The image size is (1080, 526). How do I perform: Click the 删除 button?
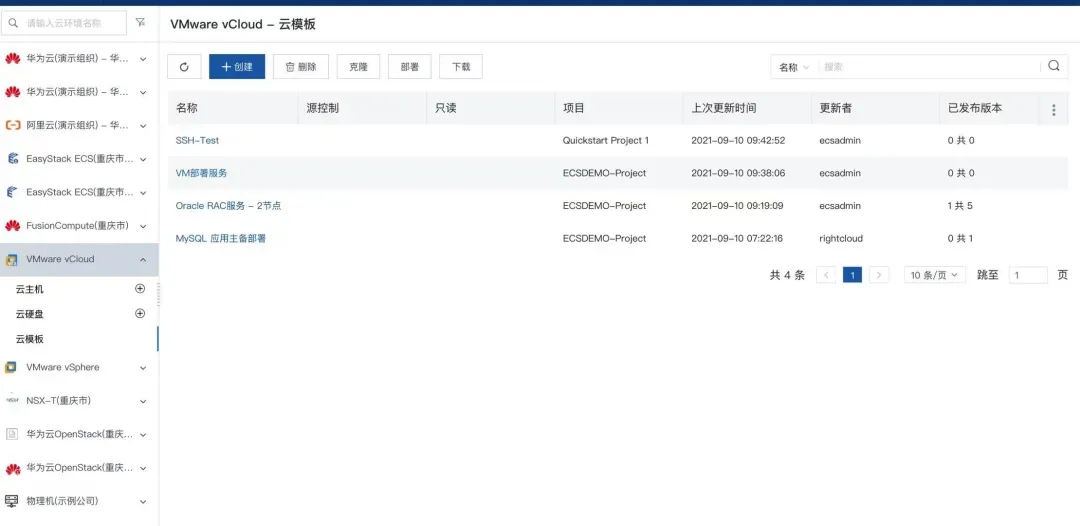(301, 67)
